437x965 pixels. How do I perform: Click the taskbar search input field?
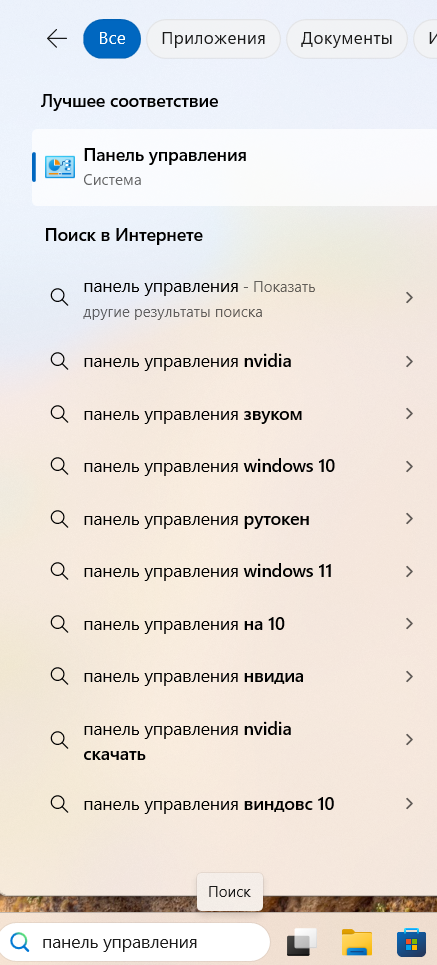135,942
